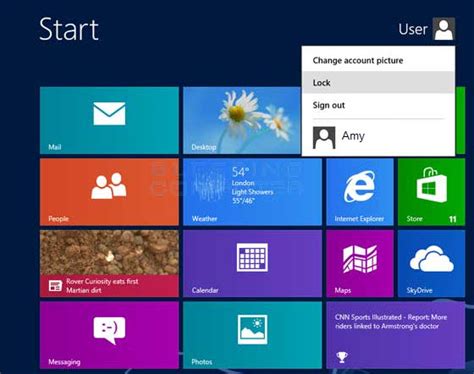This screenshot has width=474, height=374.
Task: Click the Store updates count 11
Action: 452,219
